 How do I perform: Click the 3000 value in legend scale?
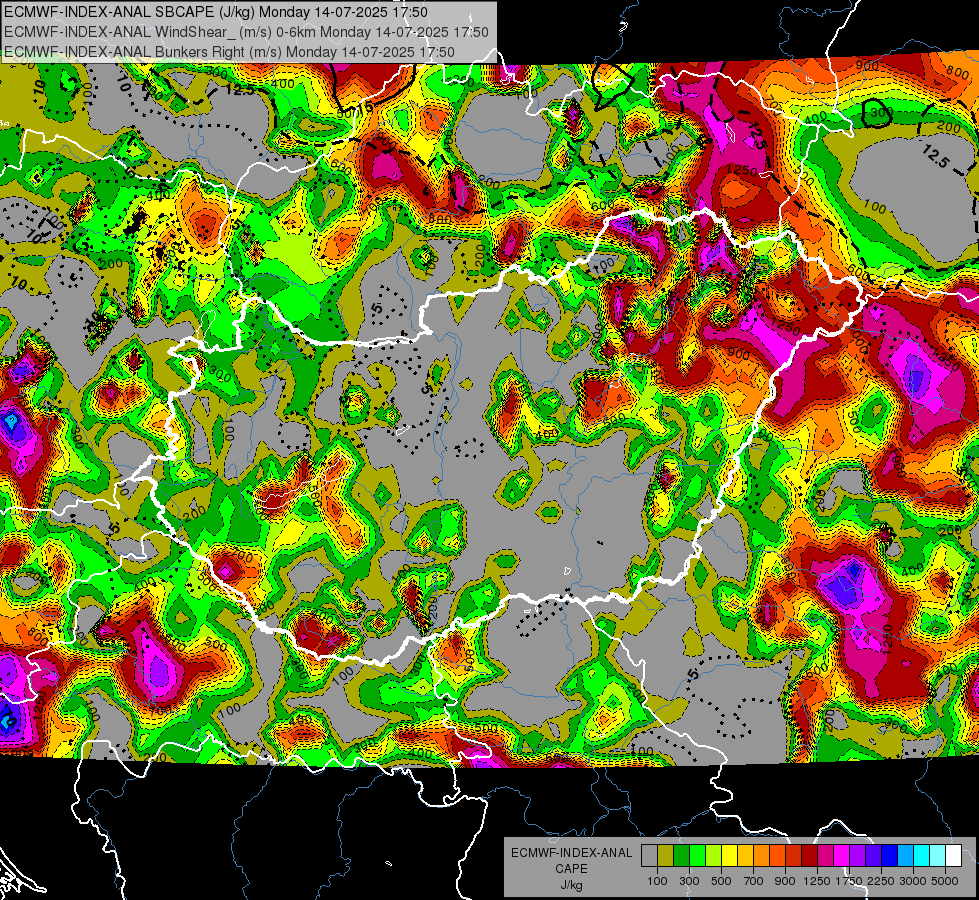pos(912,881)
